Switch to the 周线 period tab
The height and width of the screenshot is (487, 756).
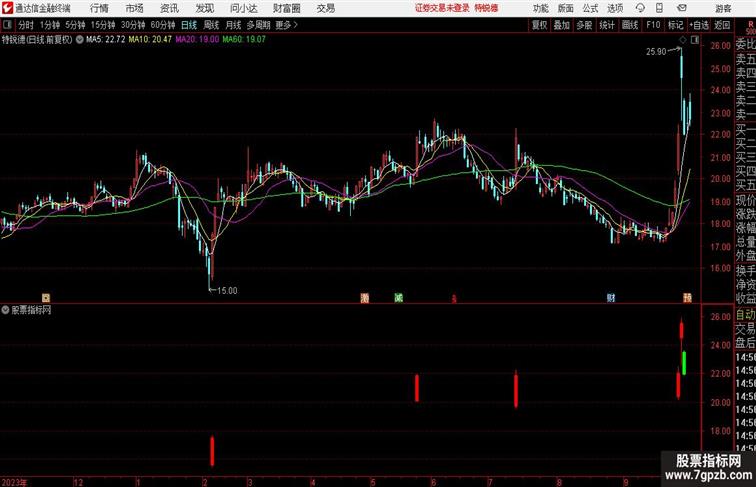click(211, 25)
